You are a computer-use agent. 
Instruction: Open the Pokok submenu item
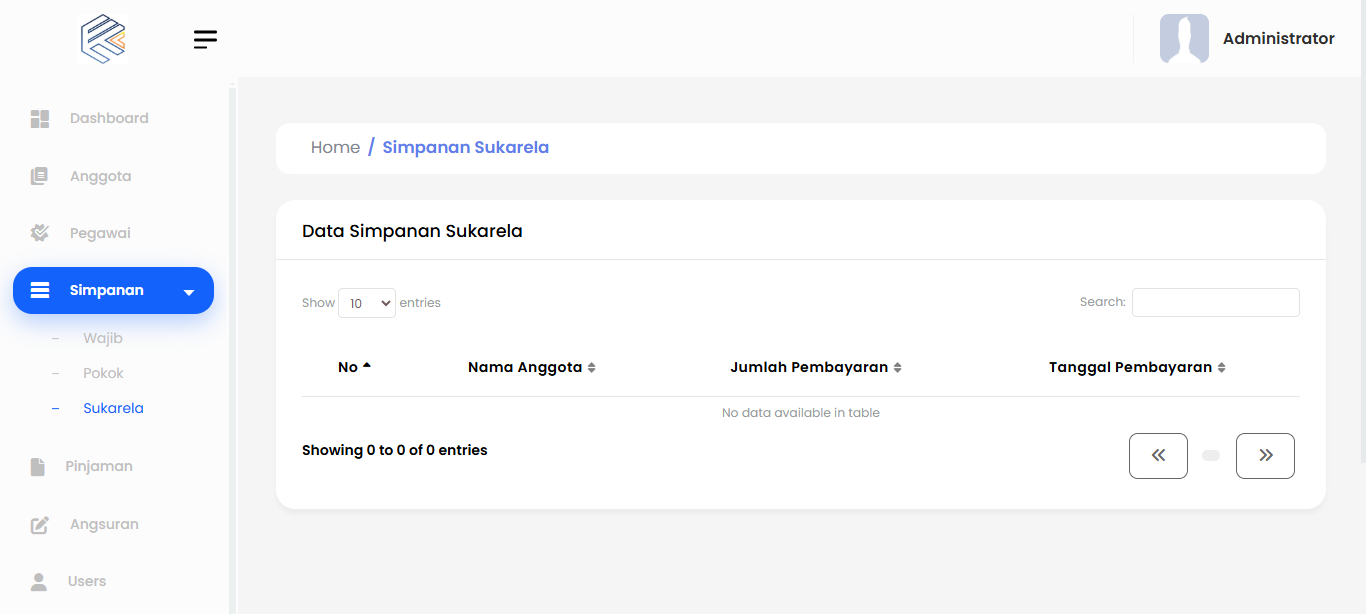(x=103, y=373)
